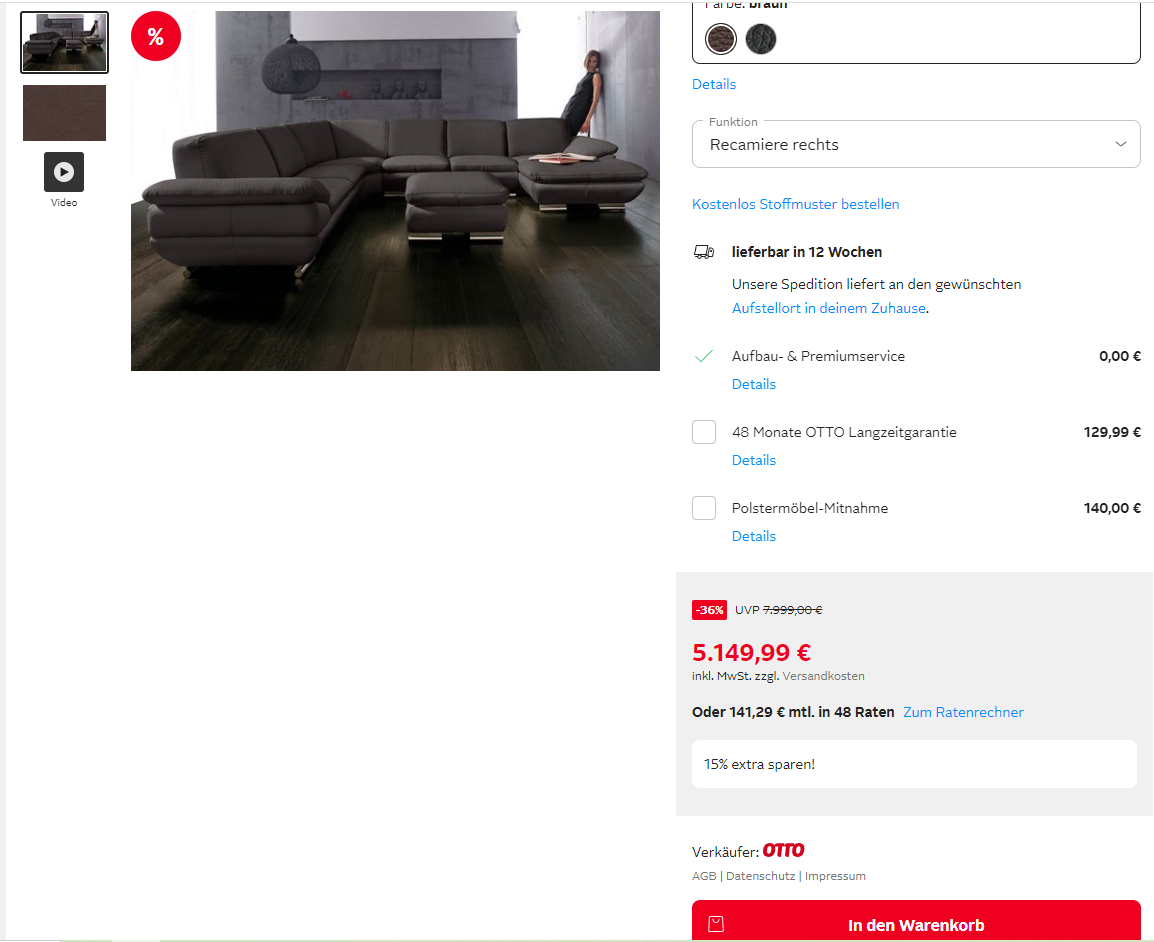
Task: Open Kostenlos Stoffmuster bestellen link
Action: (x=796, y=205)
